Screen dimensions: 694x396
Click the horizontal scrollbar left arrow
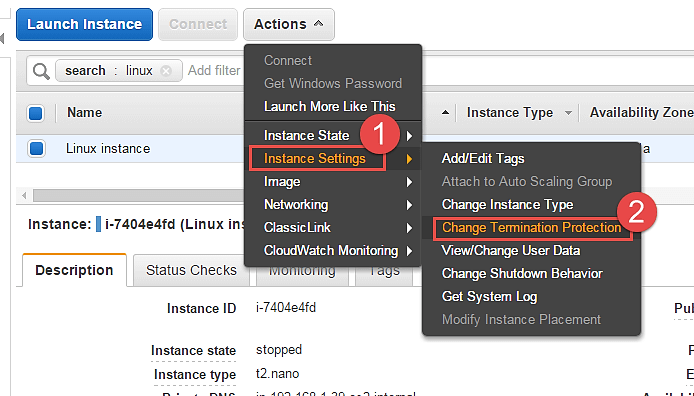(x=24, y=195)
